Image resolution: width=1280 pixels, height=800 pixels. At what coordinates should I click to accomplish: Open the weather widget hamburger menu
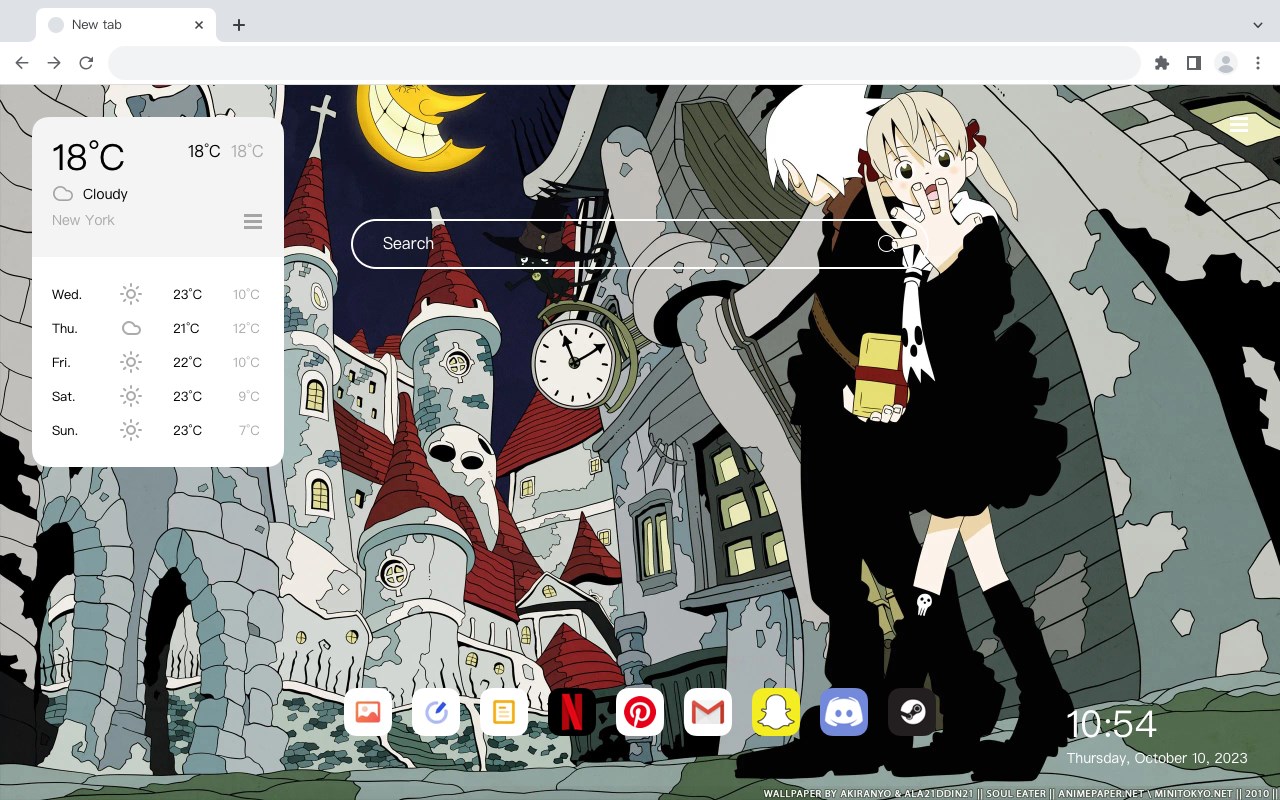[x=253, y=221]
